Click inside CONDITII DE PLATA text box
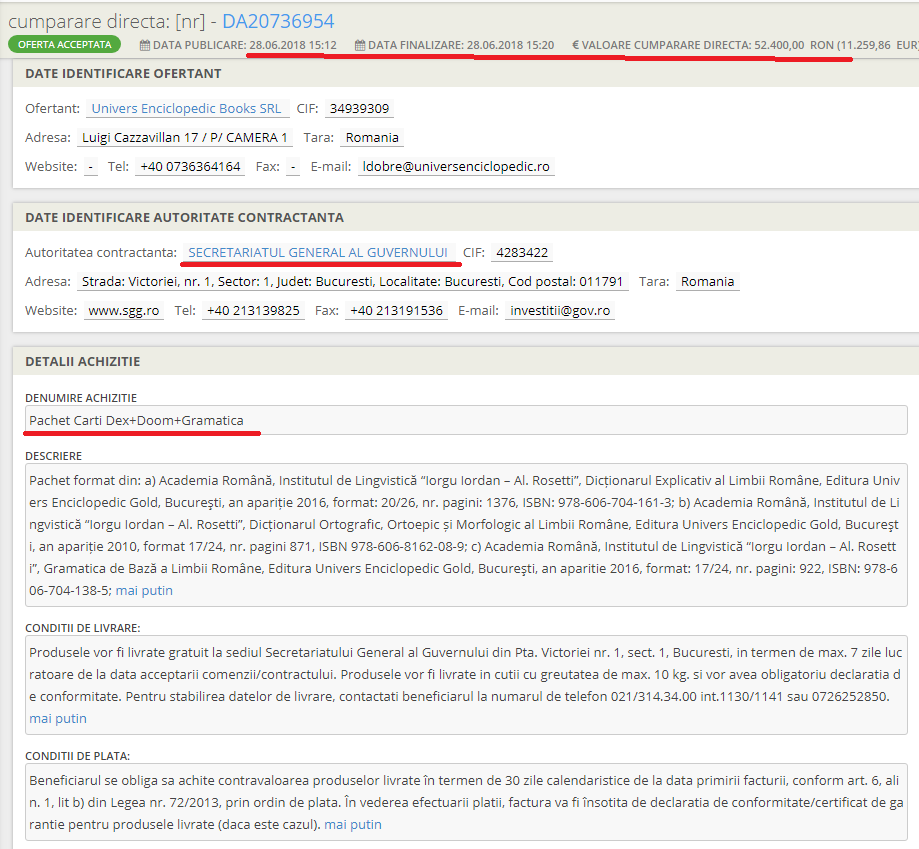Viewport: 919px width, 849px height. (x=466, y=802)
